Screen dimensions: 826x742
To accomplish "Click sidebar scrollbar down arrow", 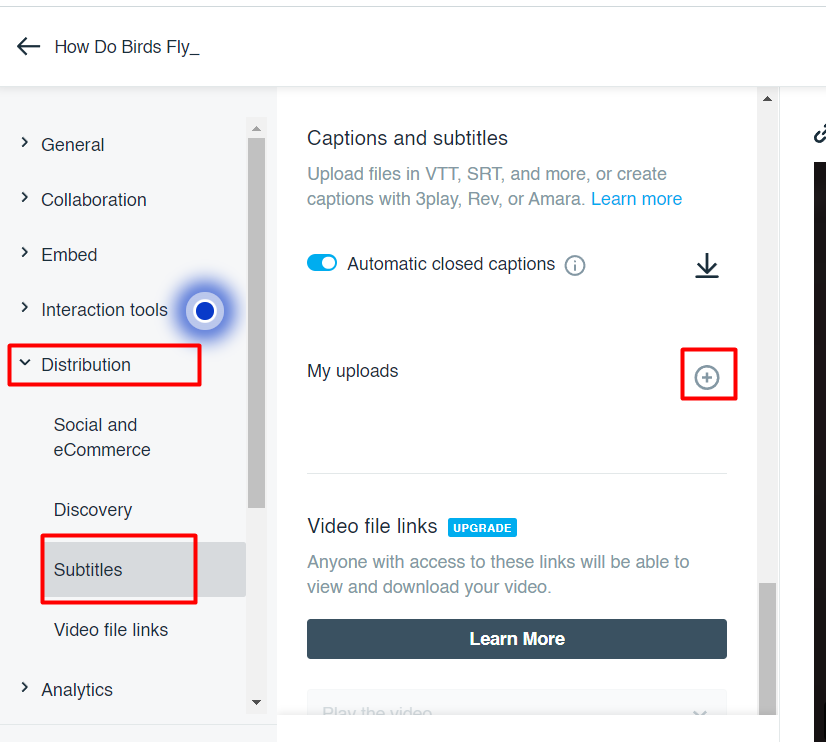I will (257, 702).
